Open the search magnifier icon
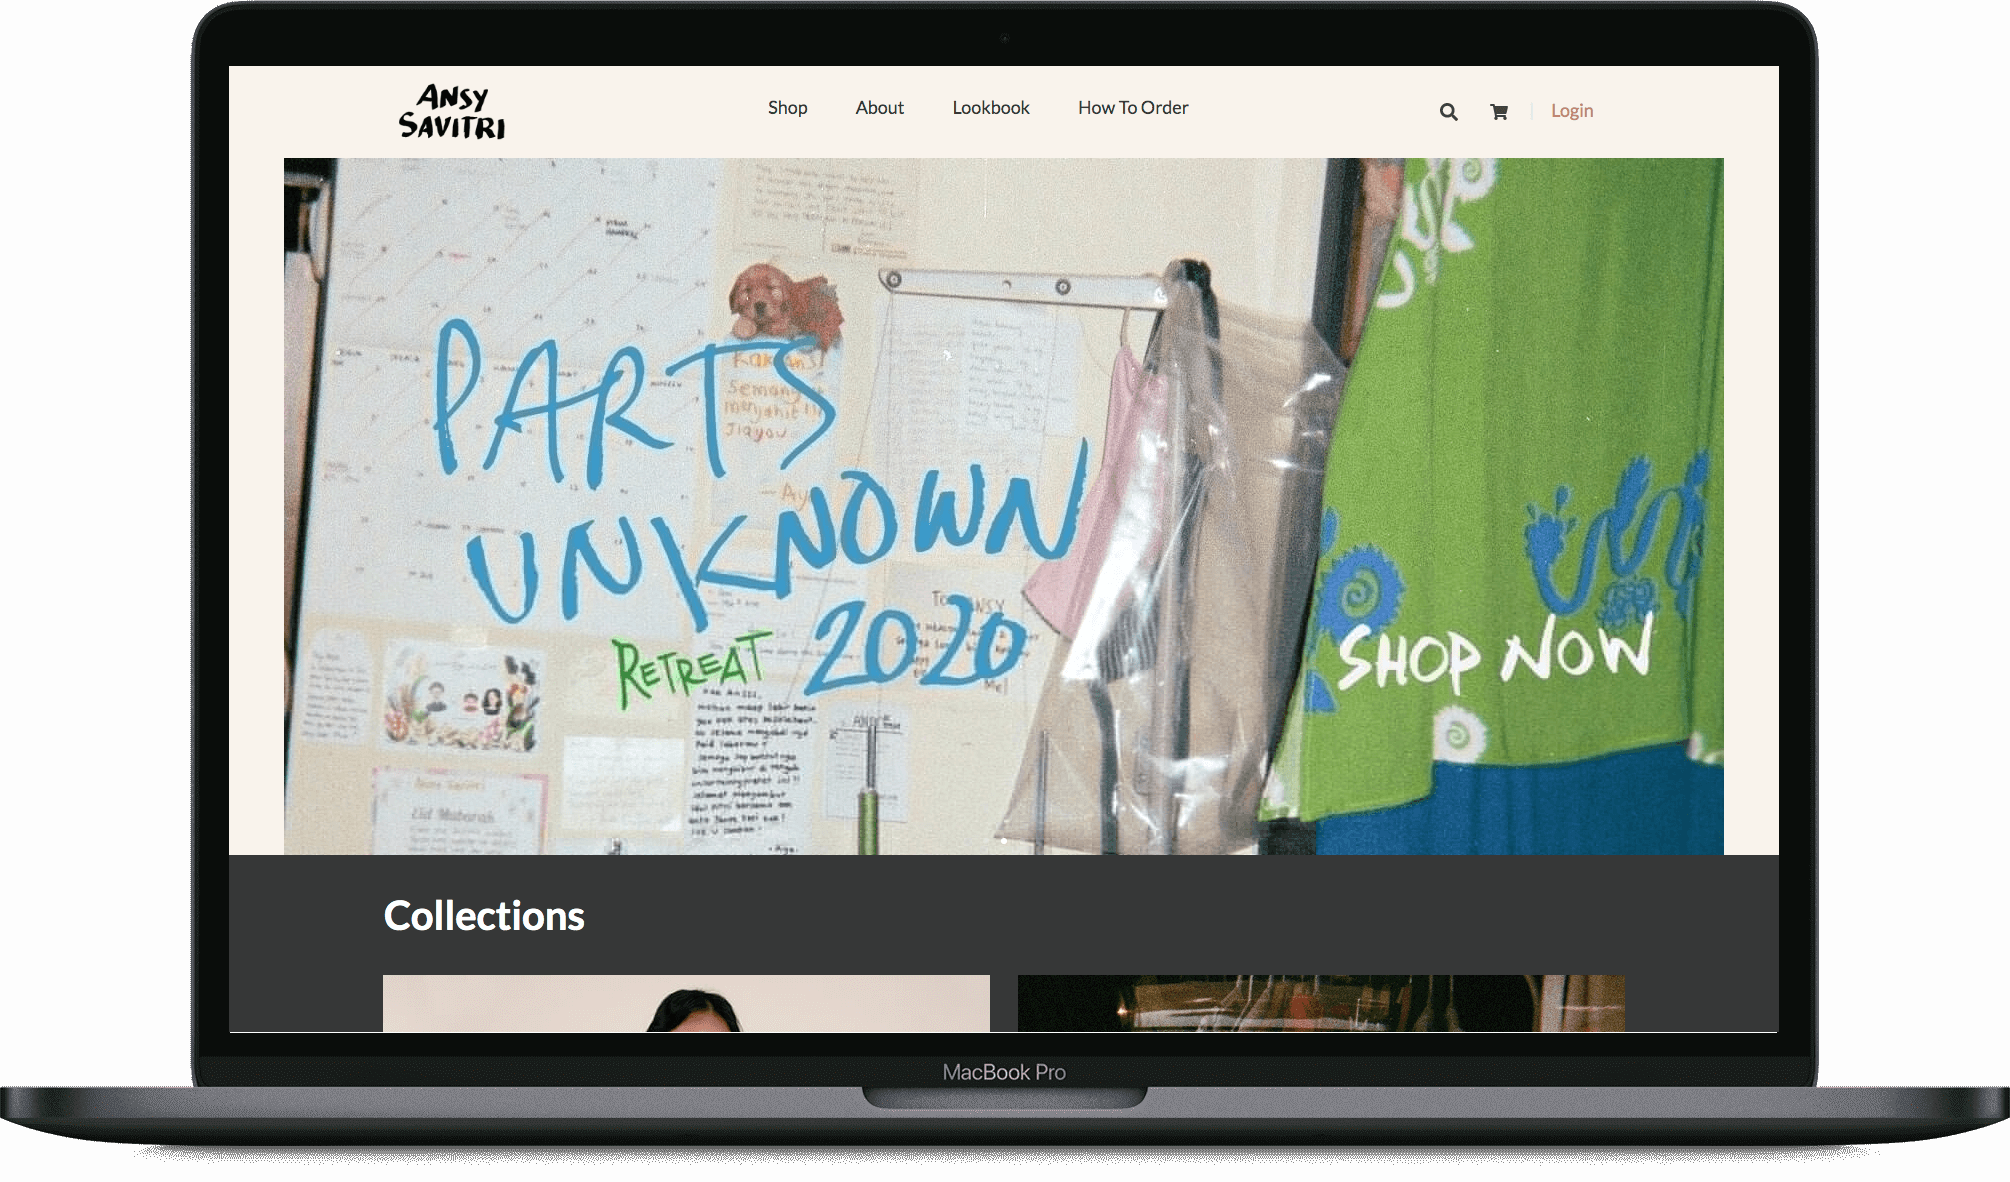Viewport: 2010px width, 1182px height. pos(1448,112)
